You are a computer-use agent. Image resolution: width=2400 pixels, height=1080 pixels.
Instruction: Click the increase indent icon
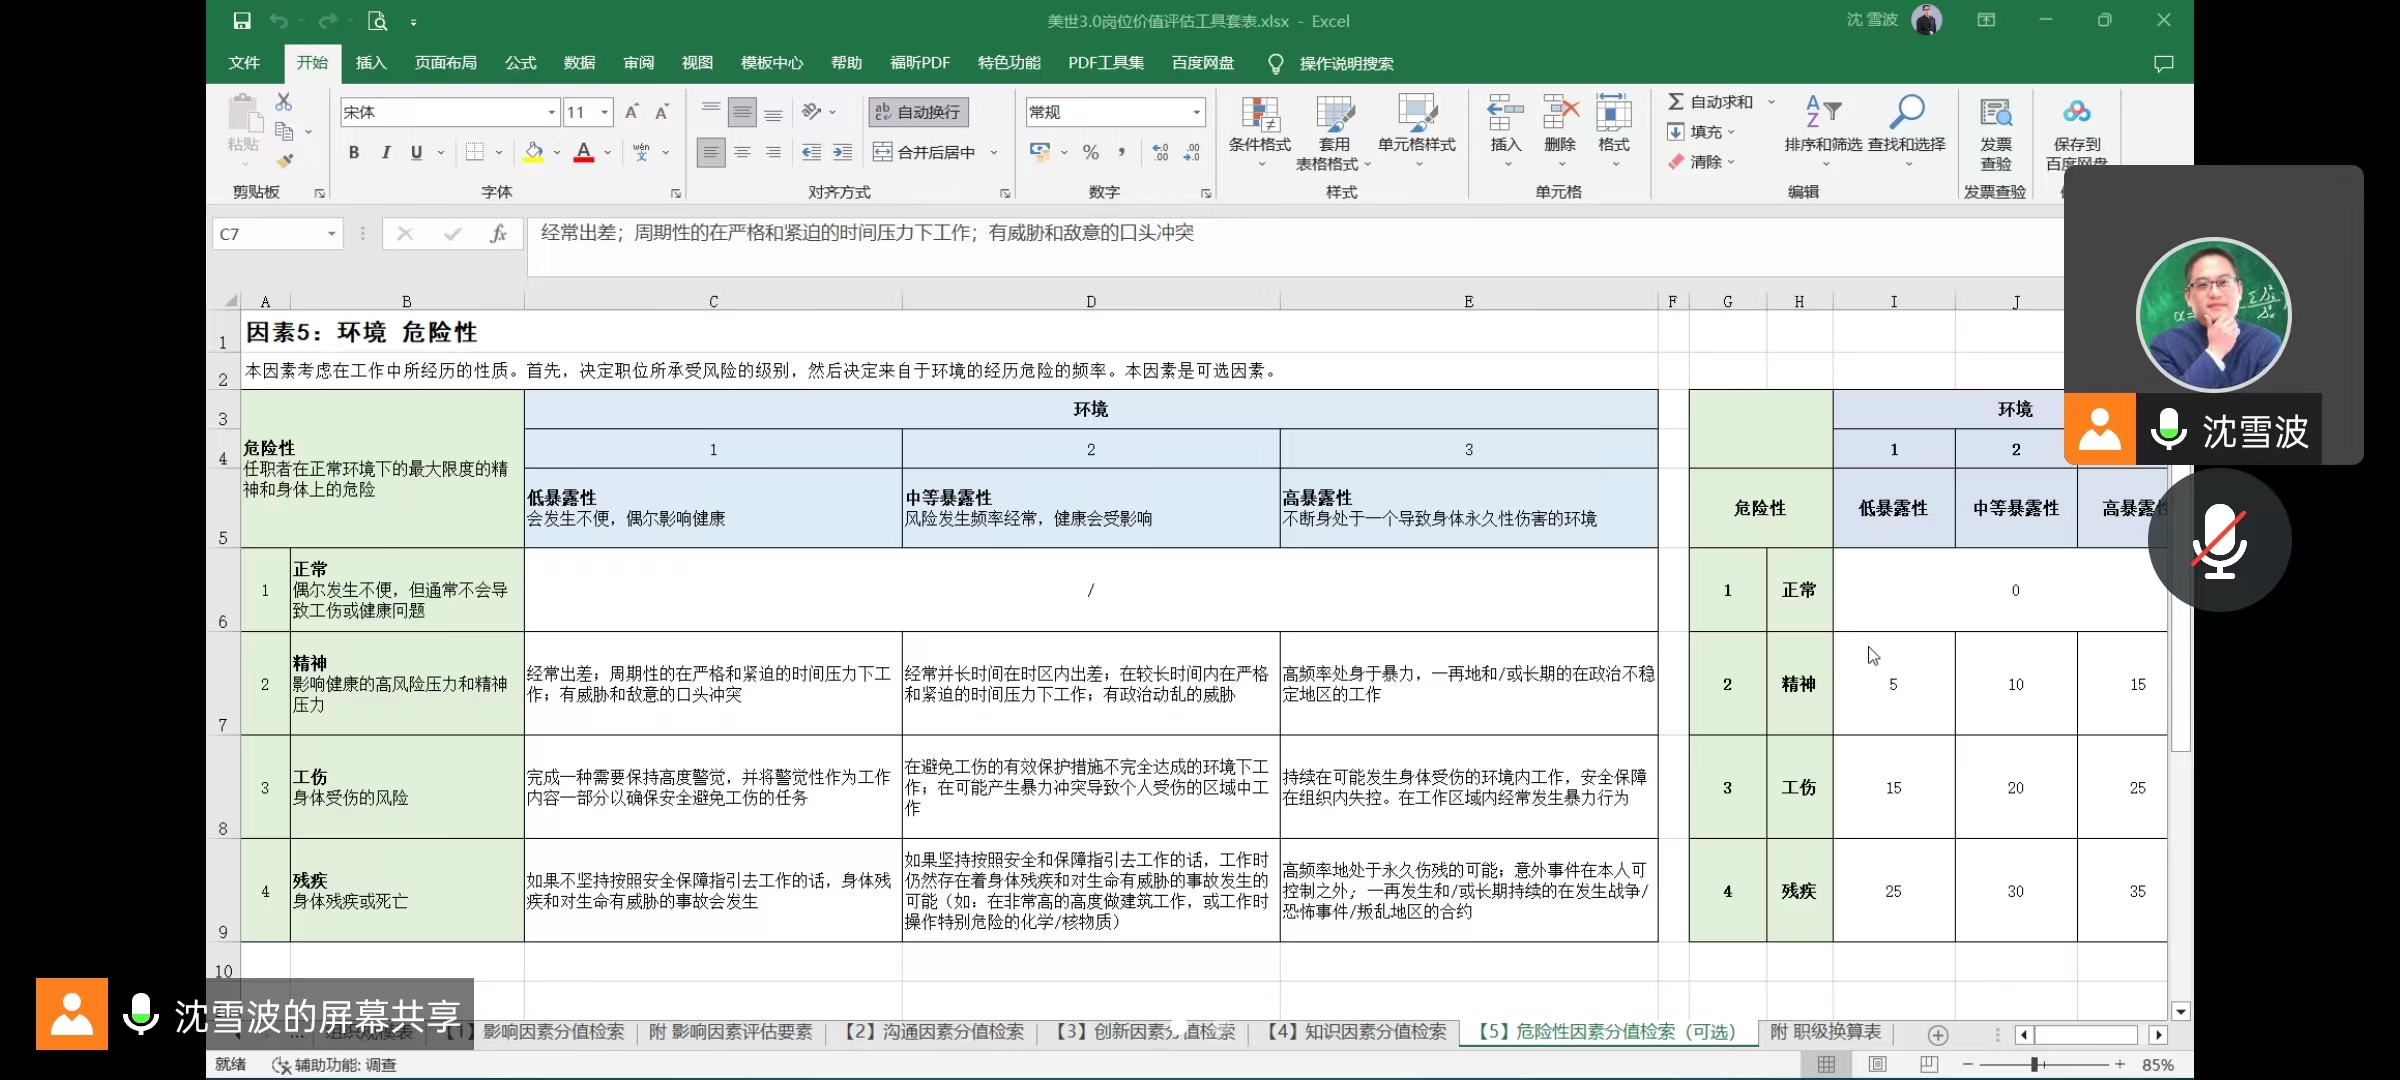(843, 152)
